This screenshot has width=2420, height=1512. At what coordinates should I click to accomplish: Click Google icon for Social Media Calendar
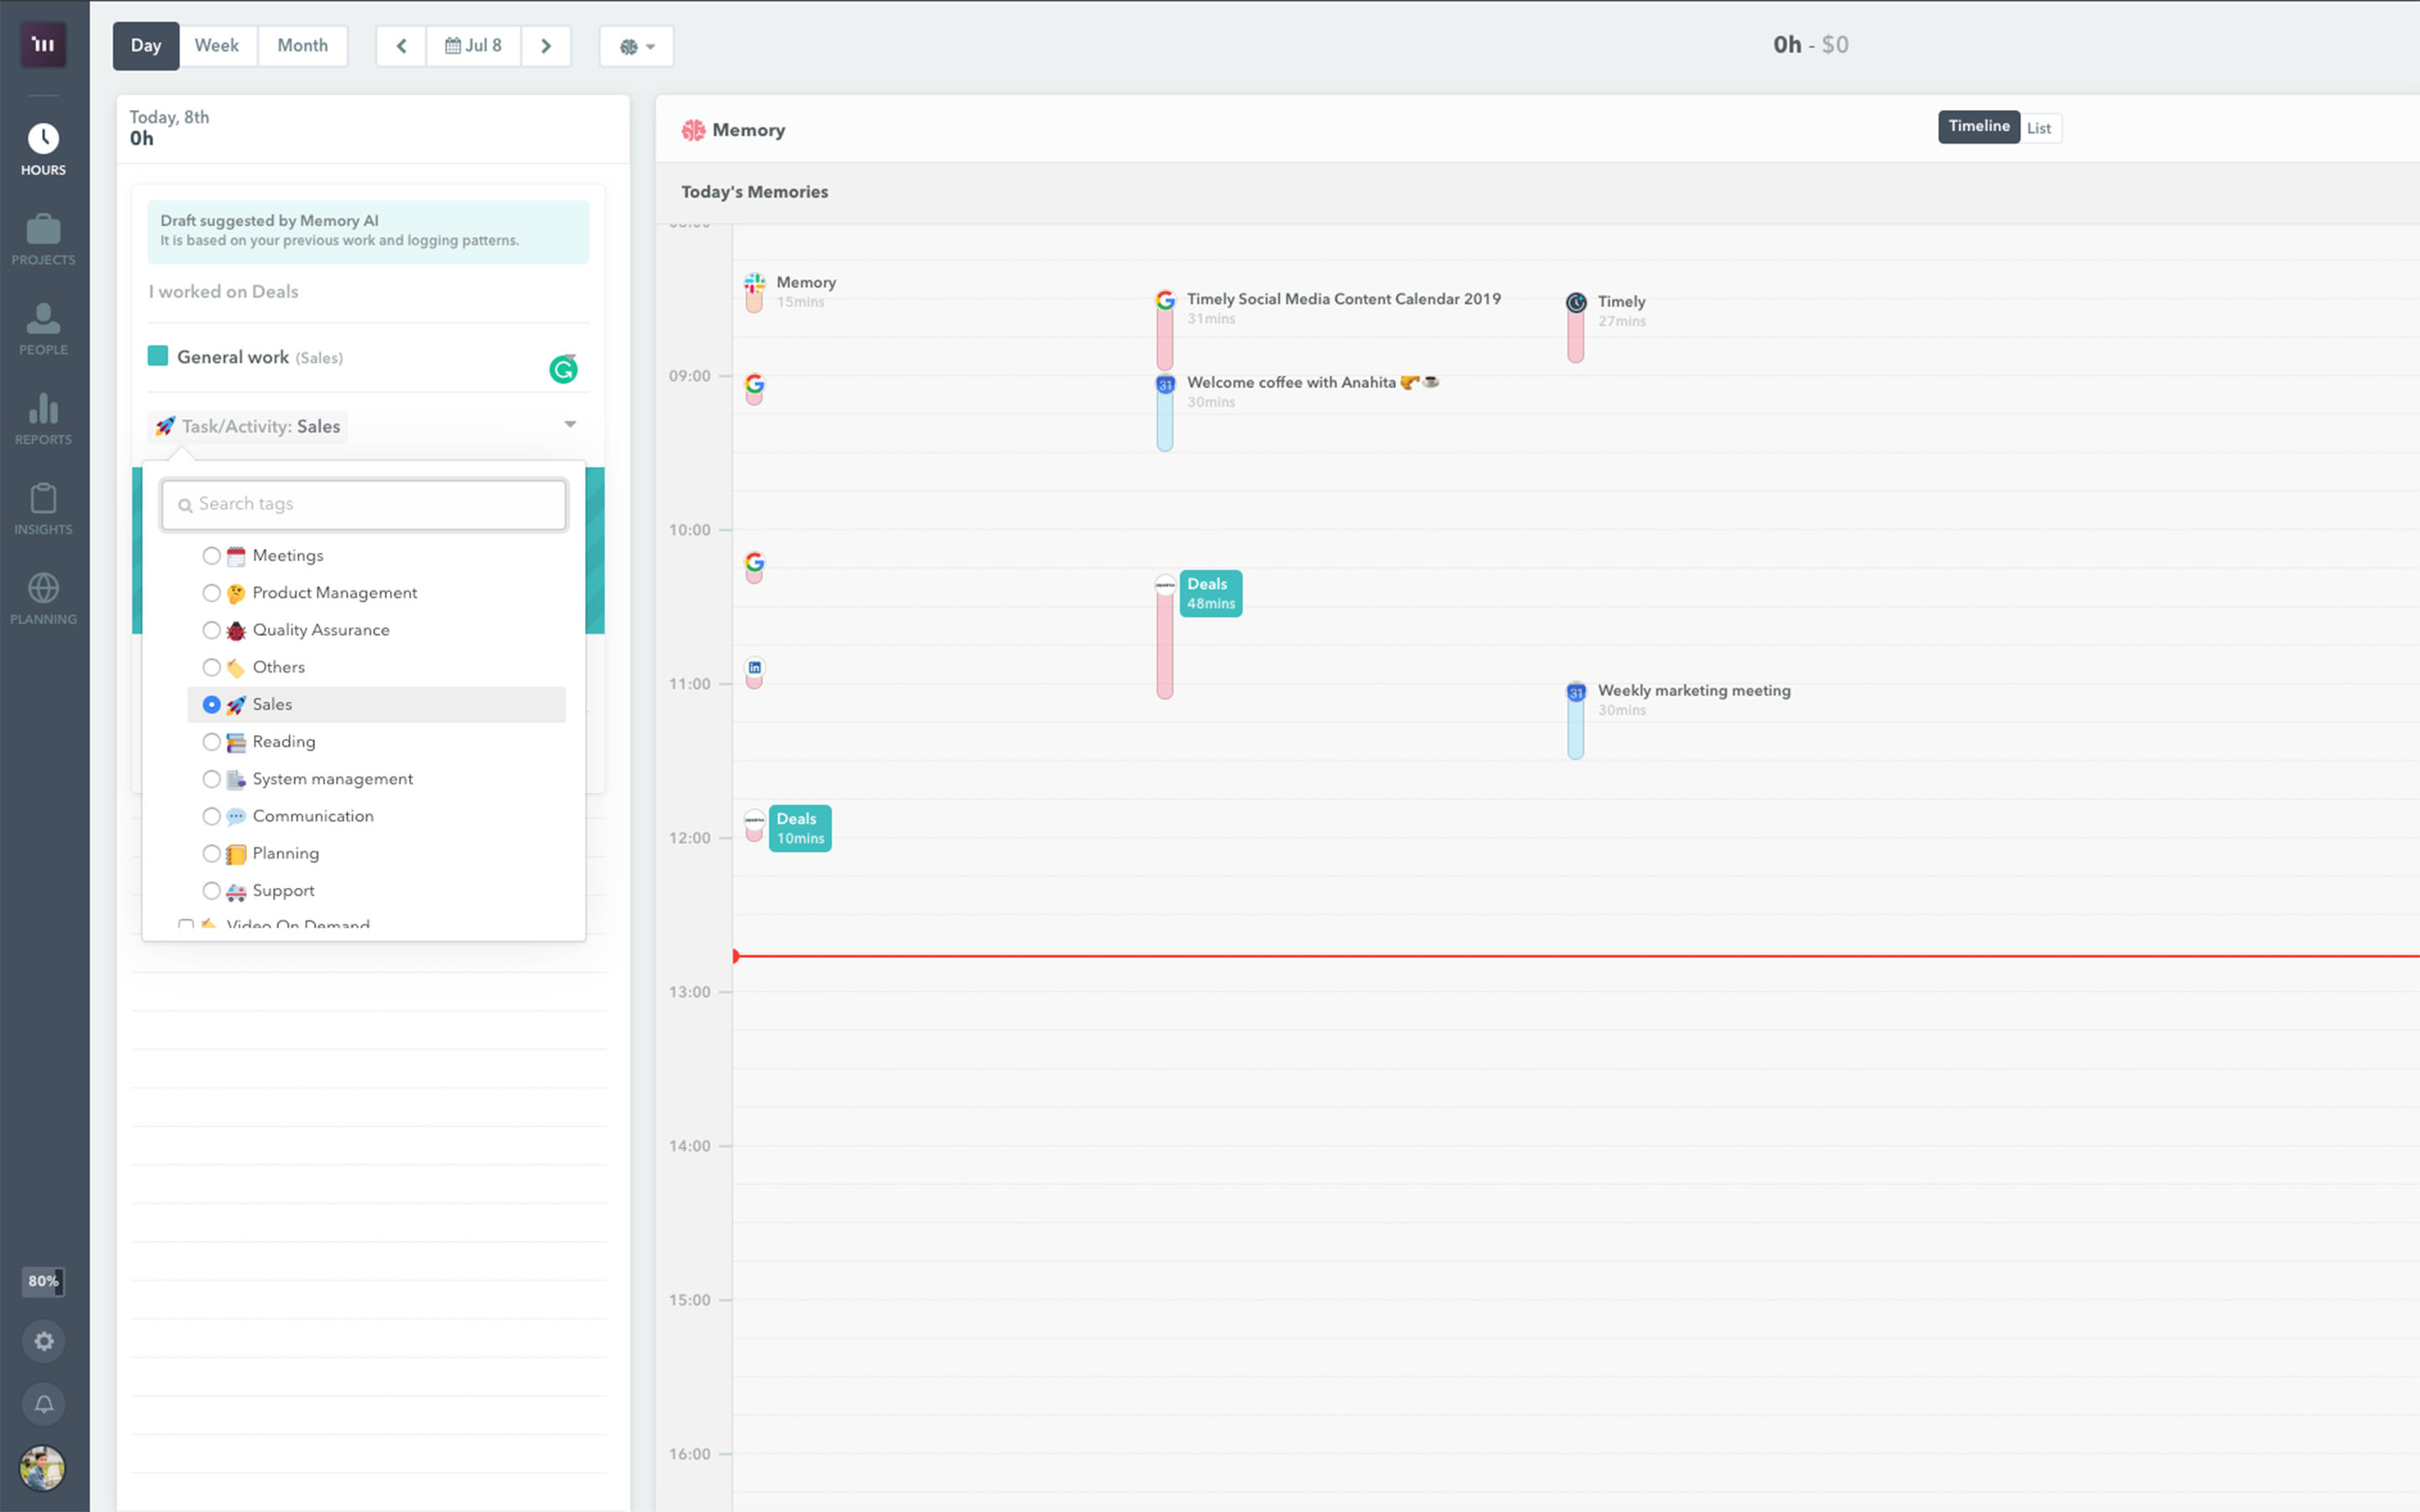pos(1165,300)
